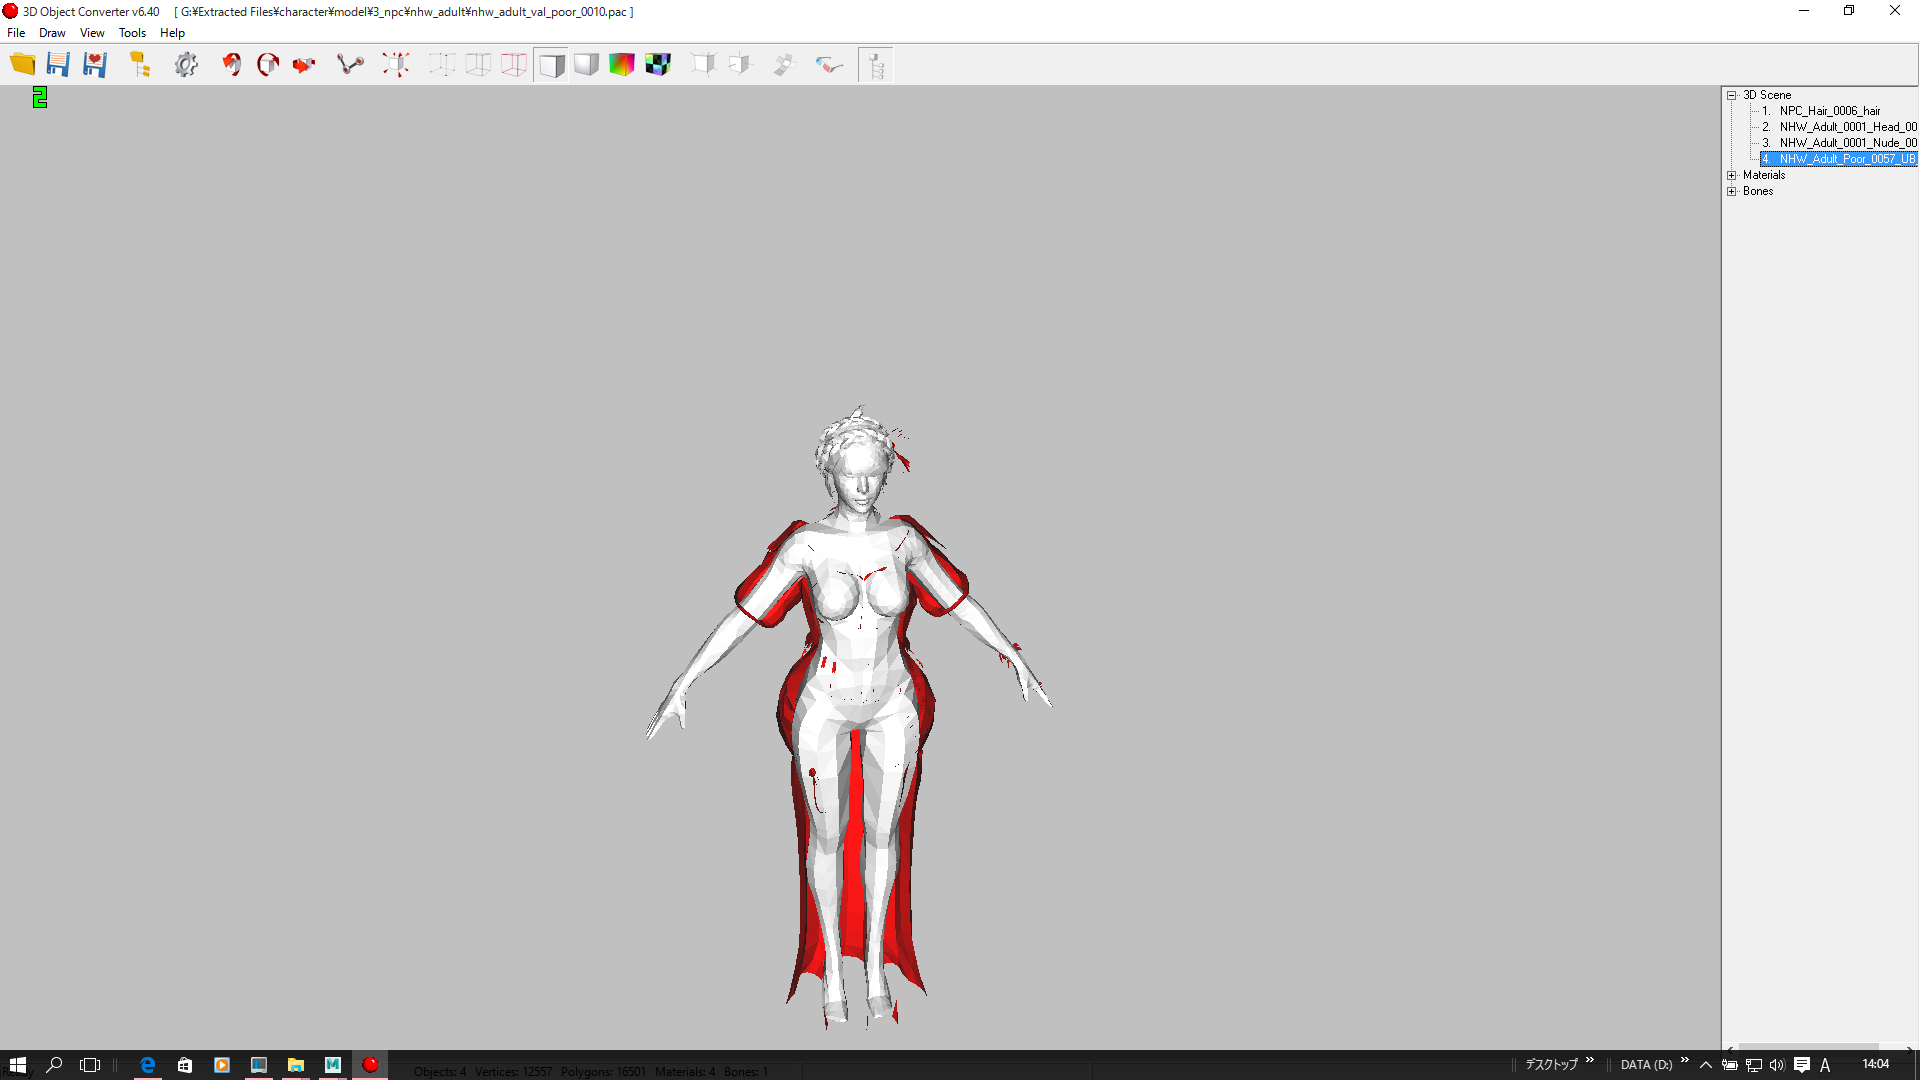Image resolution: width=1920 pixels, height=1080 pixels.
Task: Collapse the 3D Scene tree node
Action: (x=1732, y=95)
